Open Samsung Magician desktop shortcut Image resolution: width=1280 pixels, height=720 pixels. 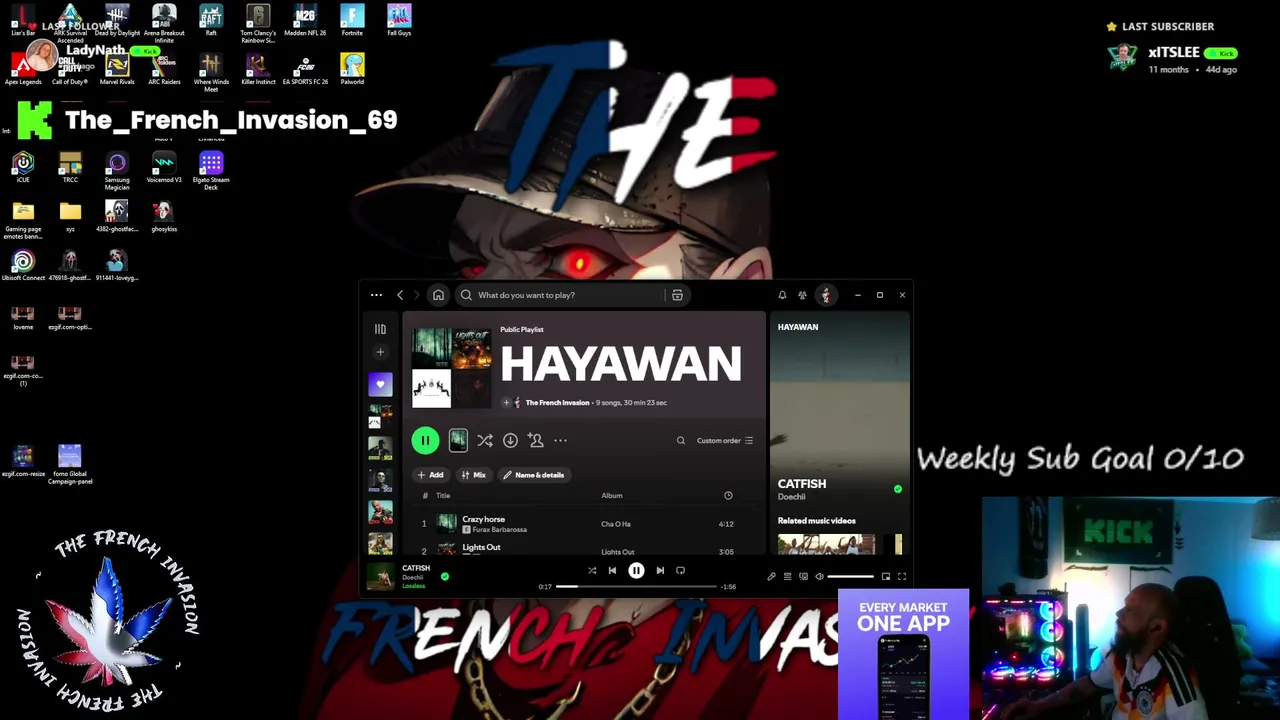pos(117,170)
